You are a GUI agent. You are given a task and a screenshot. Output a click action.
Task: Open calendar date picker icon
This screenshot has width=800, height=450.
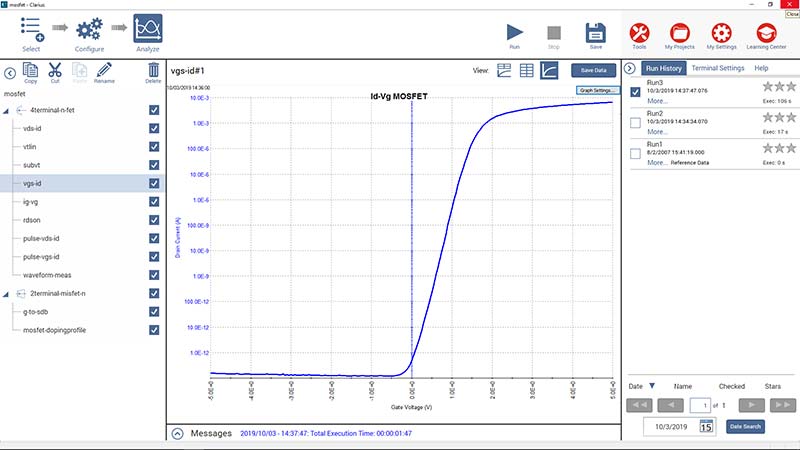coord(706,426)
